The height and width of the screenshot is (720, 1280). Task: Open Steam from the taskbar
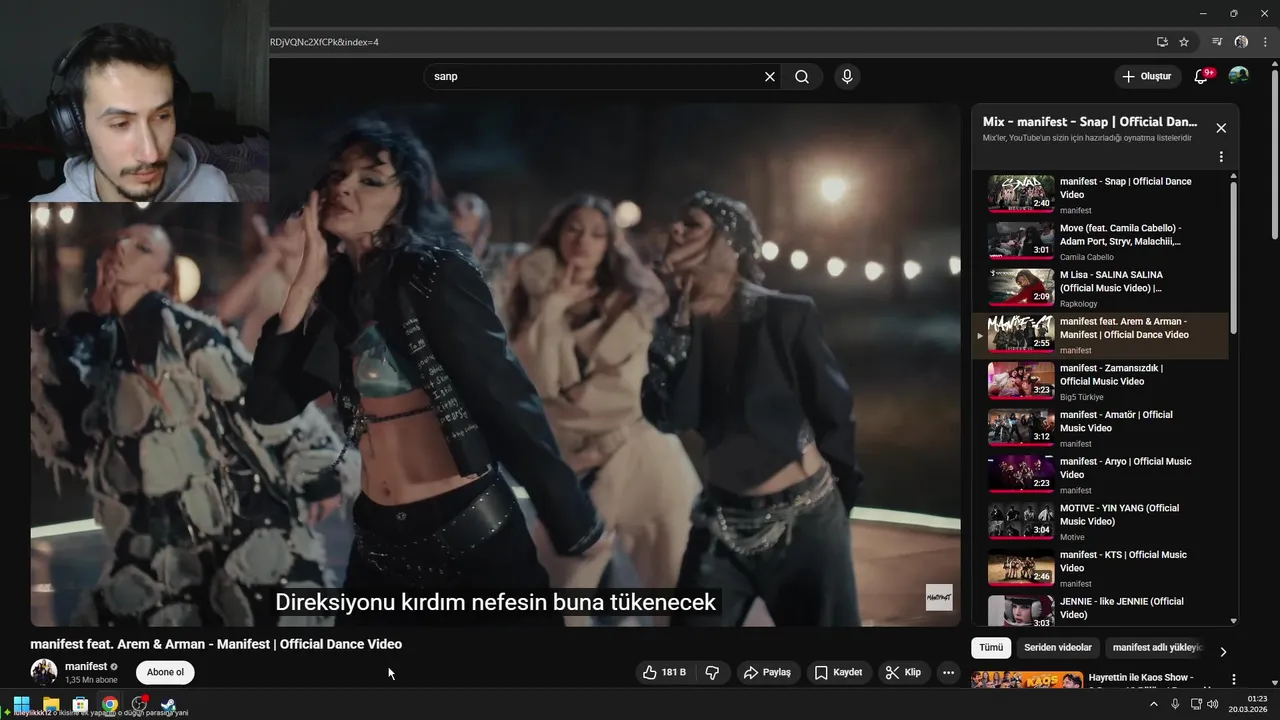coord(168,704)
